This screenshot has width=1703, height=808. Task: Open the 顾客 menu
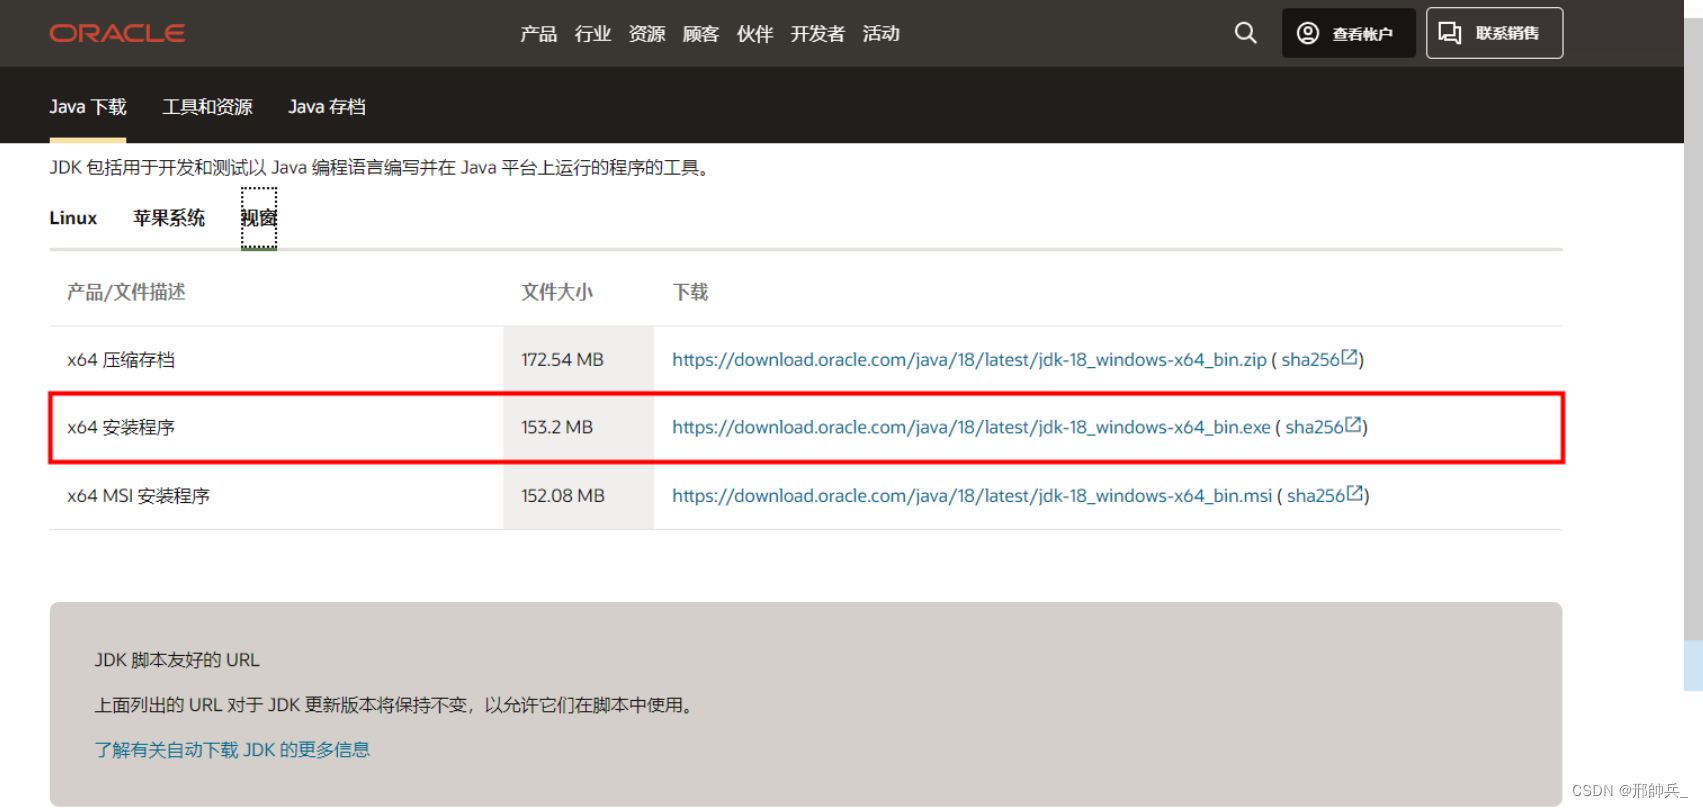pyautogui.click(x=701, y=34)
